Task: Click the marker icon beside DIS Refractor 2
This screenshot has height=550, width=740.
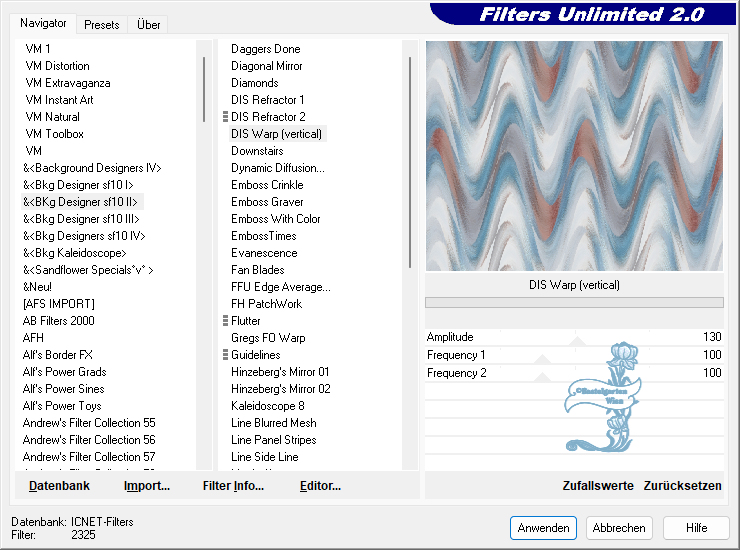Action: click(x=225, y=117)
